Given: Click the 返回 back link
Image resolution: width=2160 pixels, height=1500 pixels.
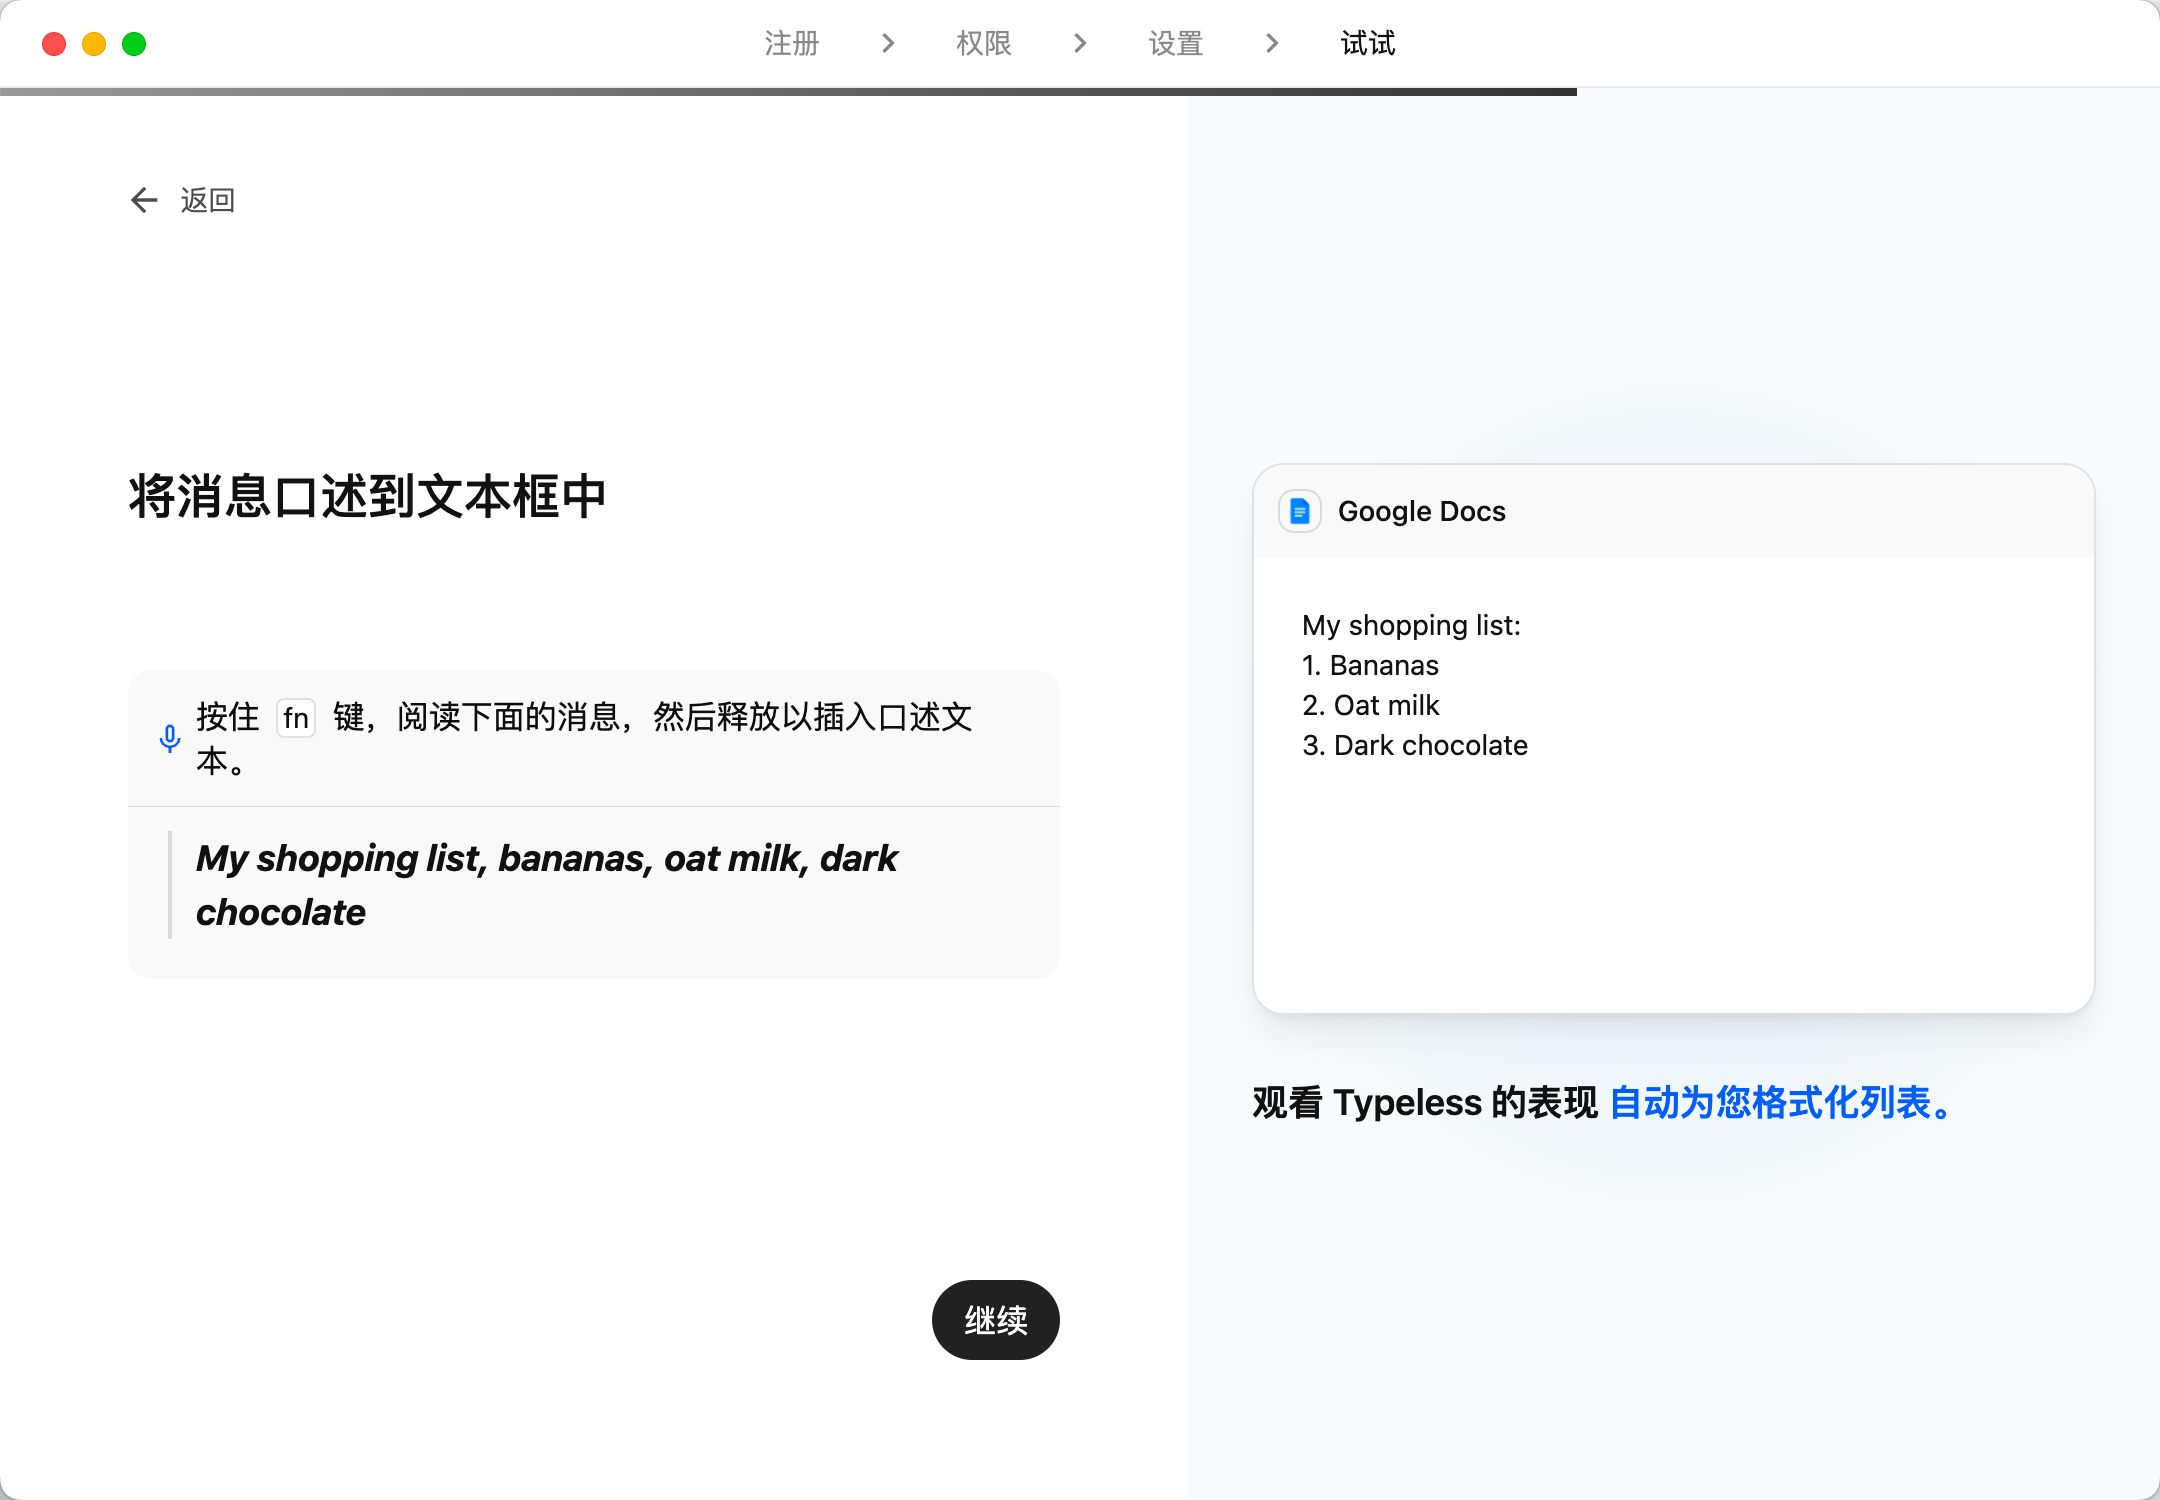Looking at the screenshot, I should point(207,200).
